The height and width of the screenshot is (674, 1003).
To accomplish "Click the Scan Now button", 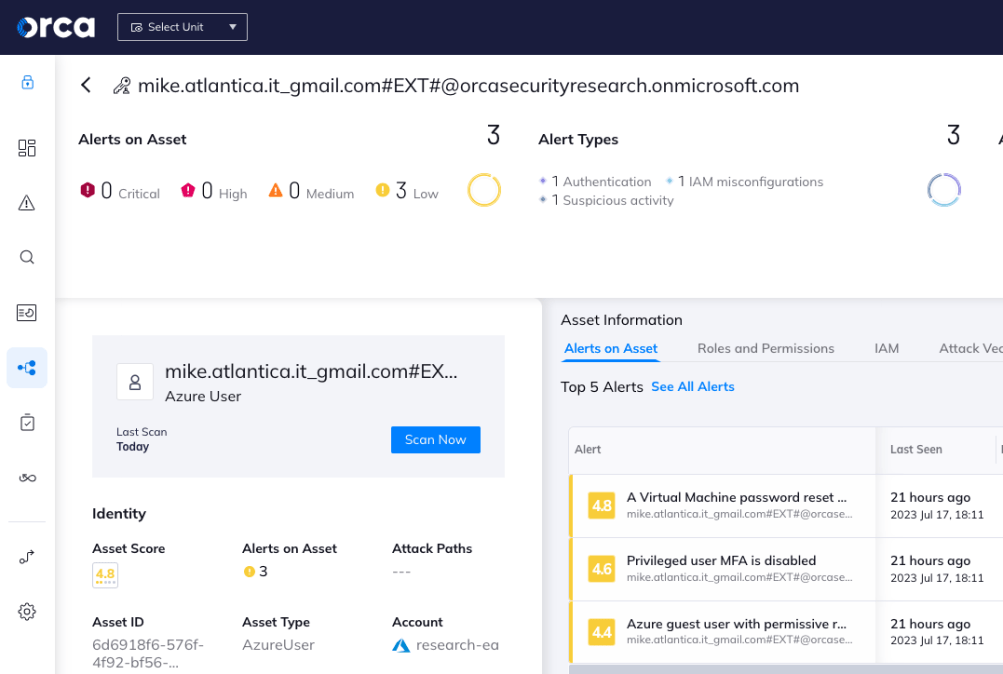I will coord(436,440).
